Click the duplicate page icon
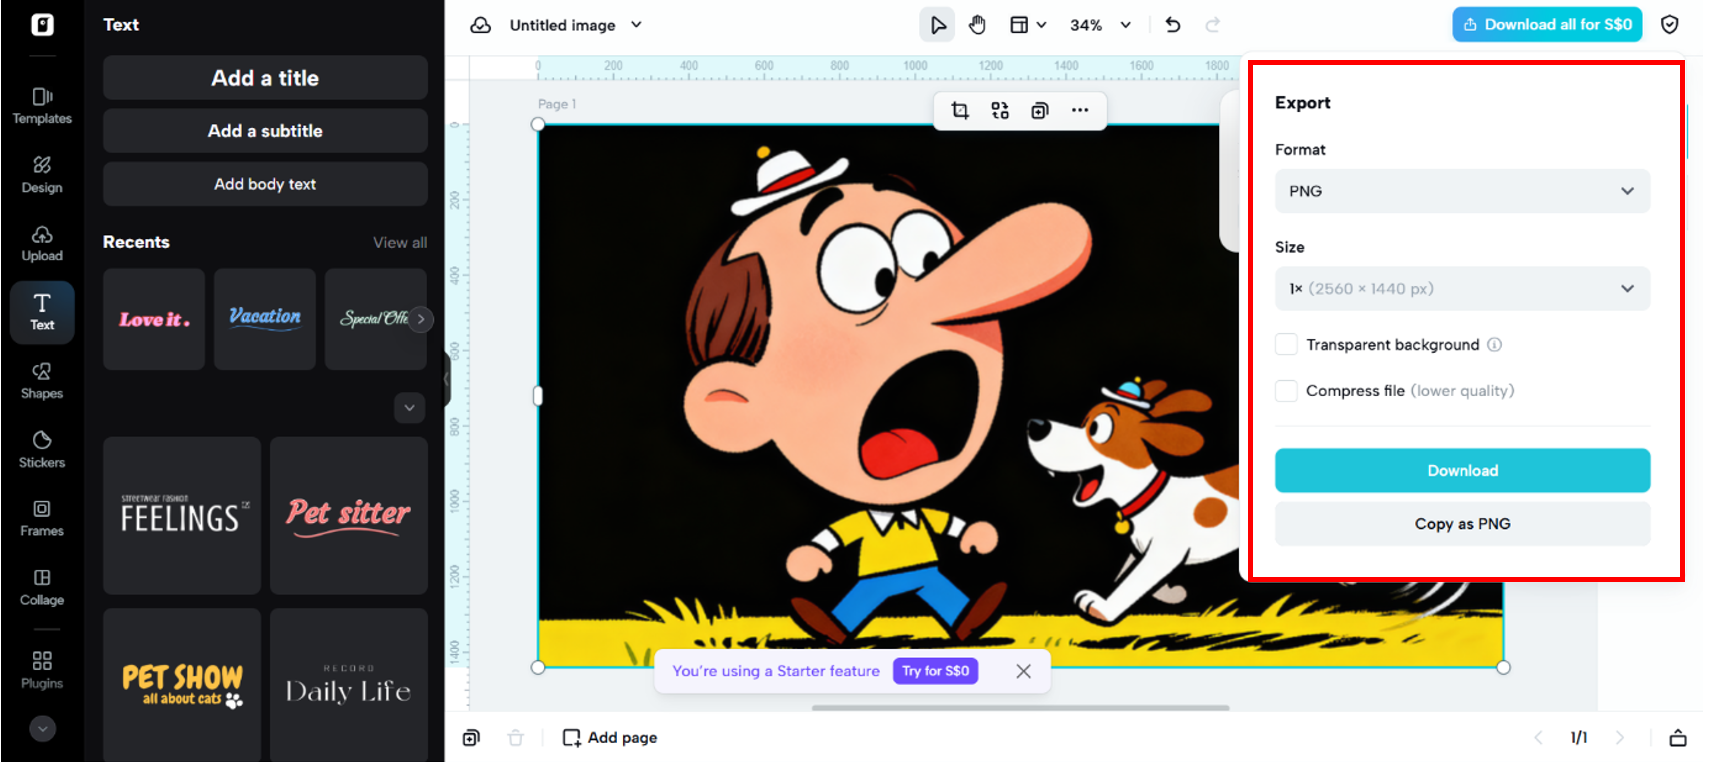The height and width of the screenshot is (762, 1713). [471, 738]
